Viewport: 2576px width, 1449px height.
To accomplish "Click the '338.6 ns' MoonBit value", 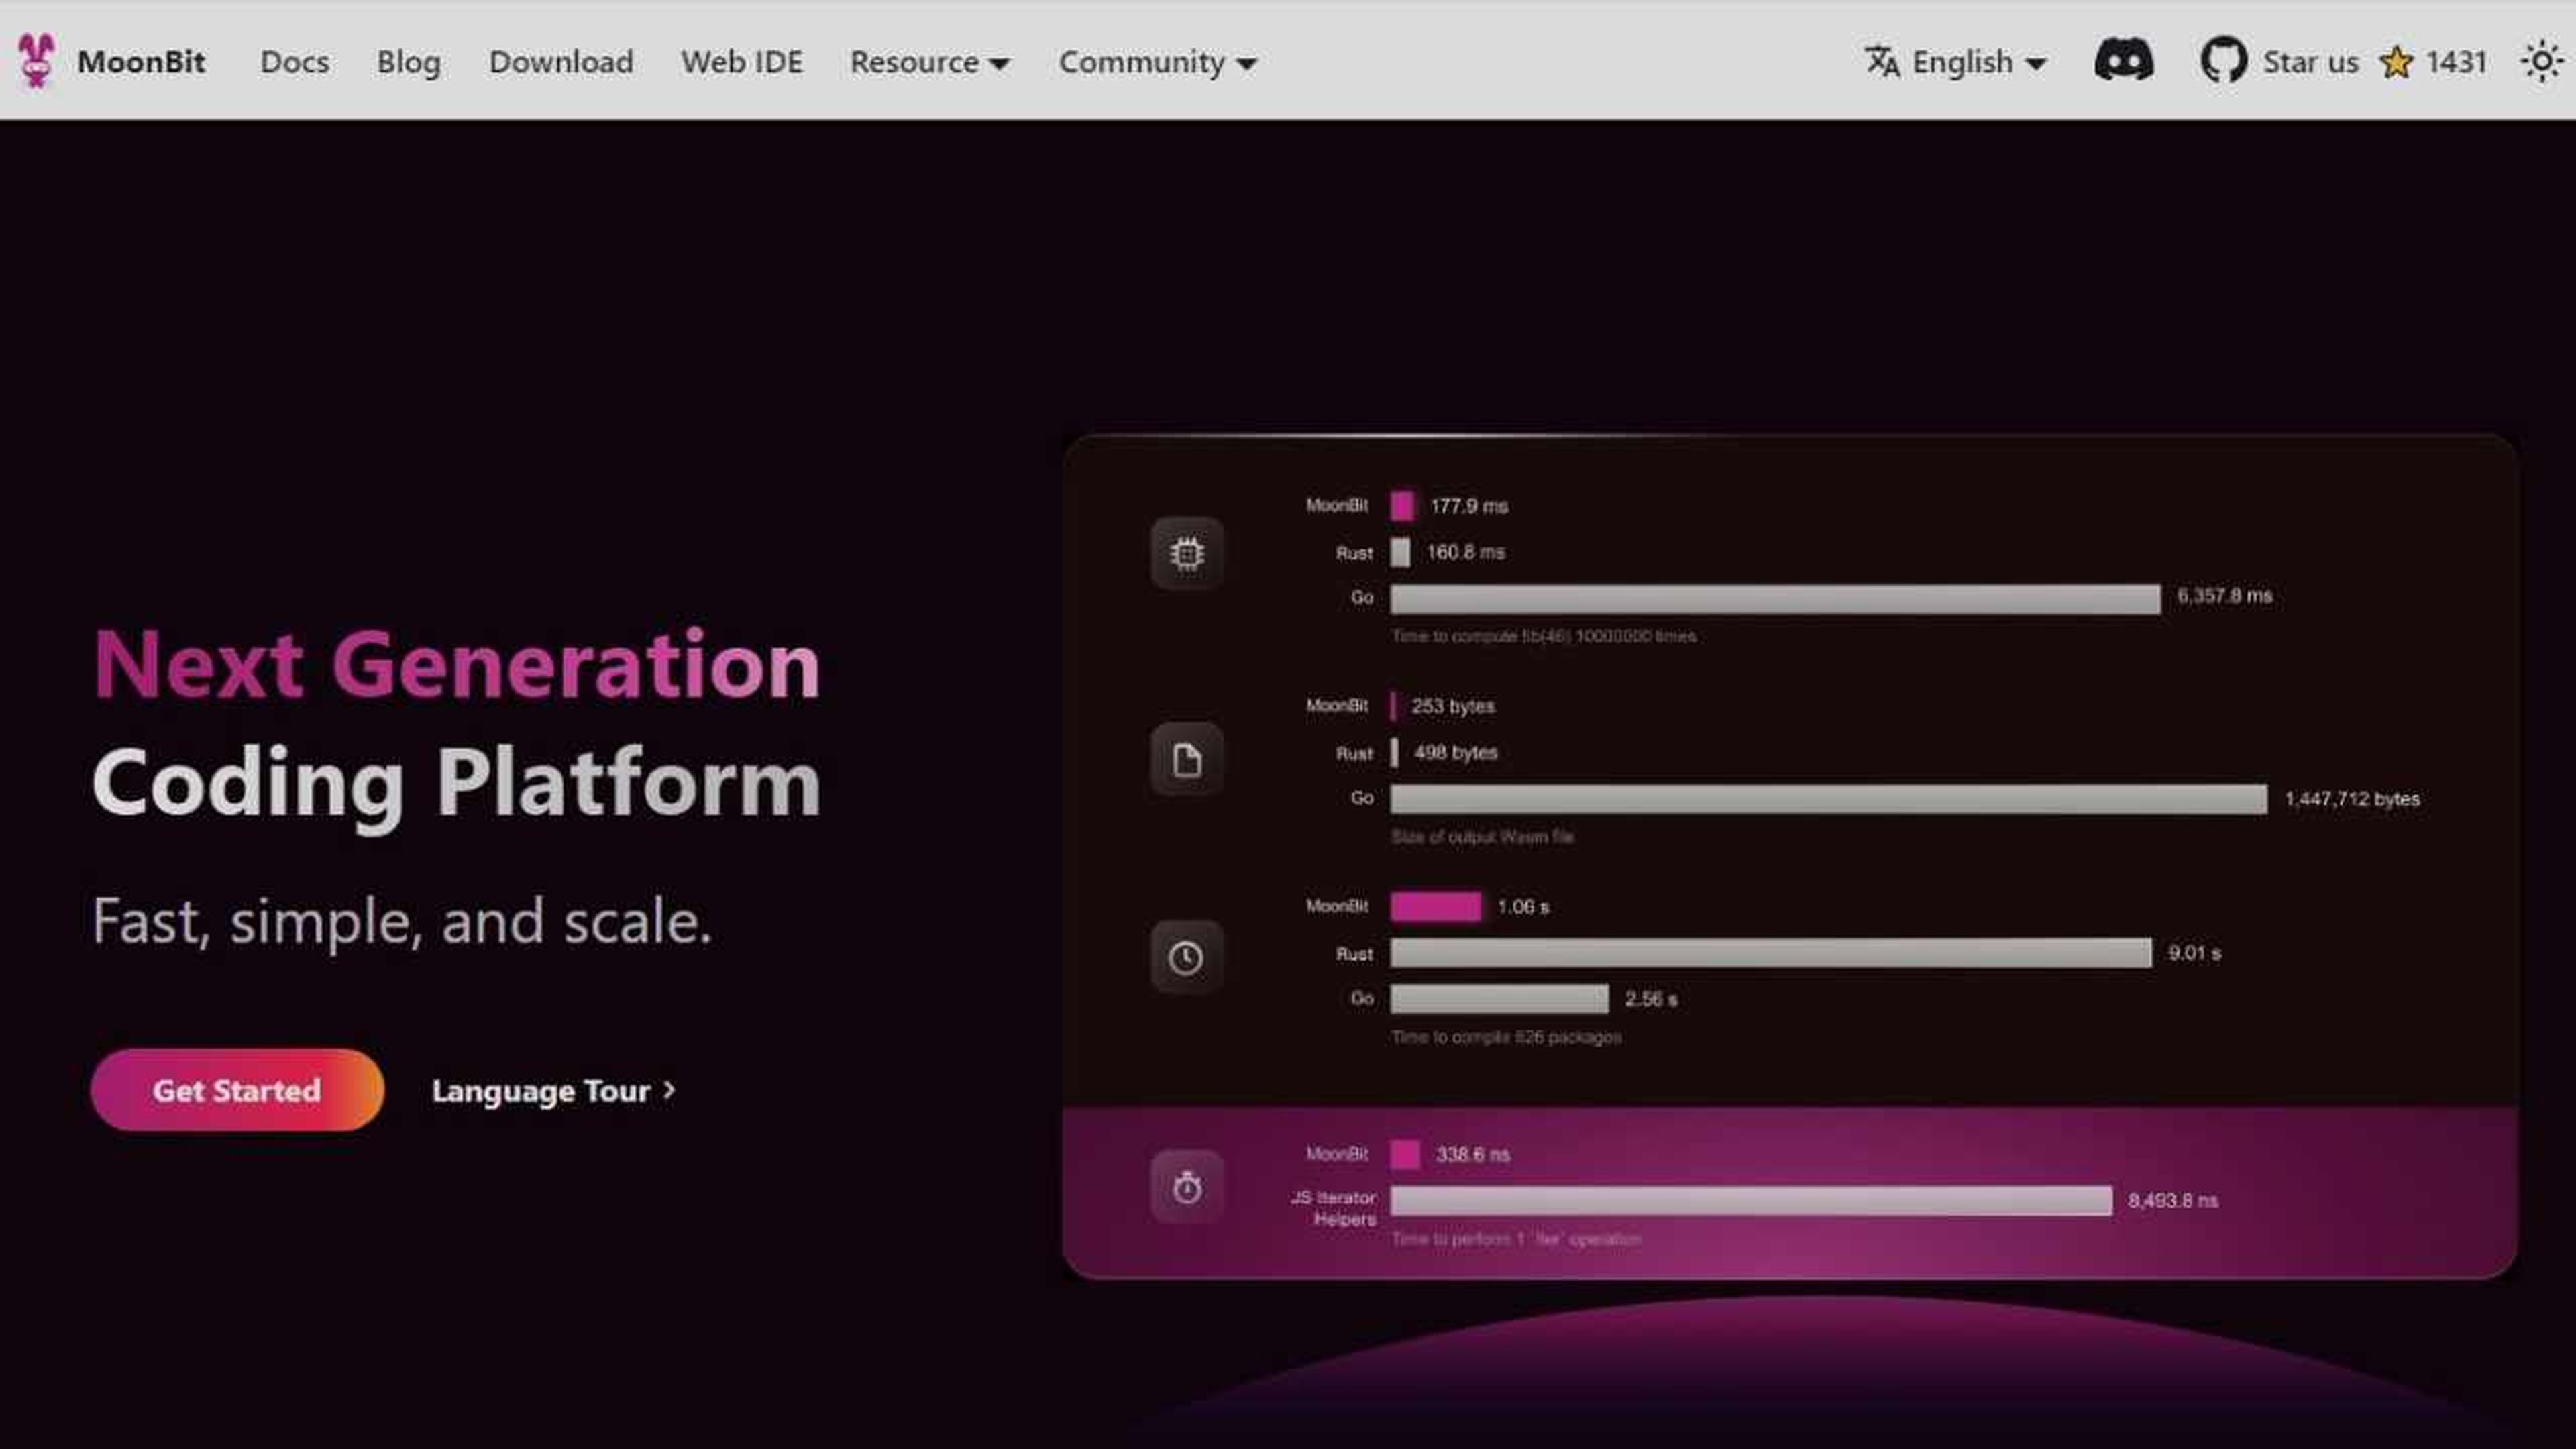I will coord(1473,1155).
